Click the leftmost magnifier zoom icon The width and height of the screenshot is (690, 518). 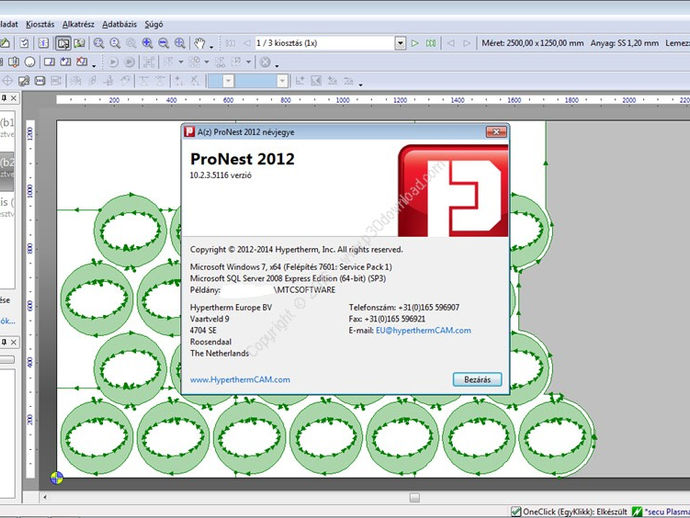[99, 43]
